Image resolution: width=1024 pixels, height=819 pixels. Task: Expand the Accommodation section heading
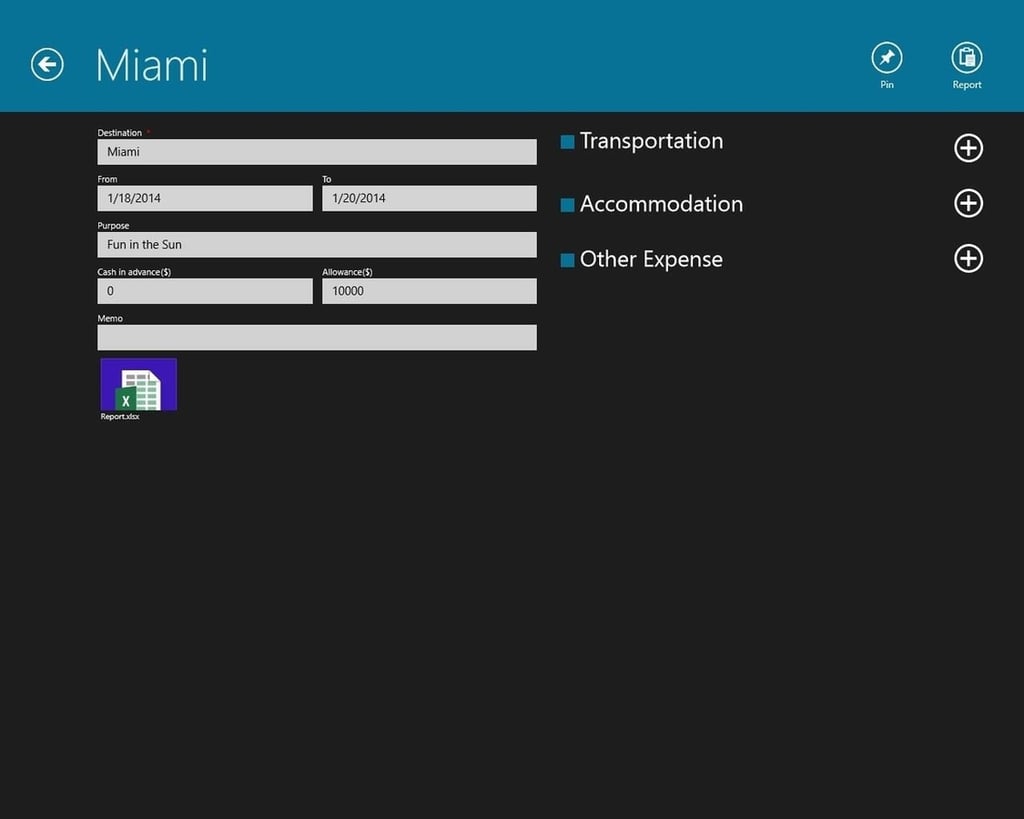tap(661, 204)
